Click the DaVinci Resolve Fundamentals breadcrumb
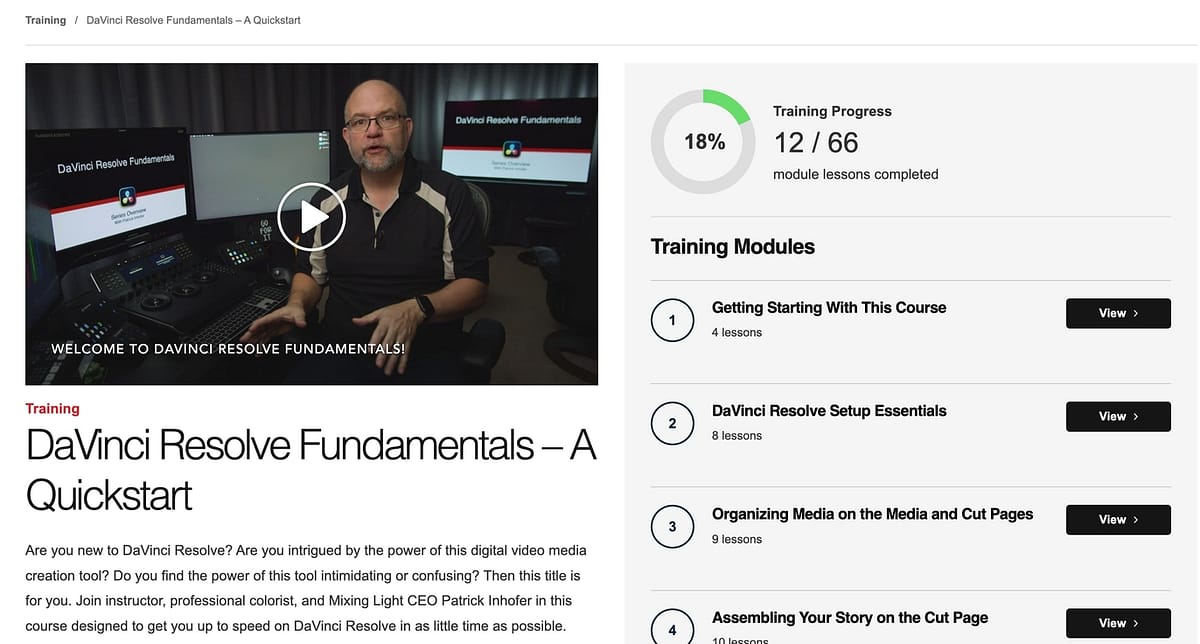Viewport: 1200px width, 644px height. [x=193, y=20]
